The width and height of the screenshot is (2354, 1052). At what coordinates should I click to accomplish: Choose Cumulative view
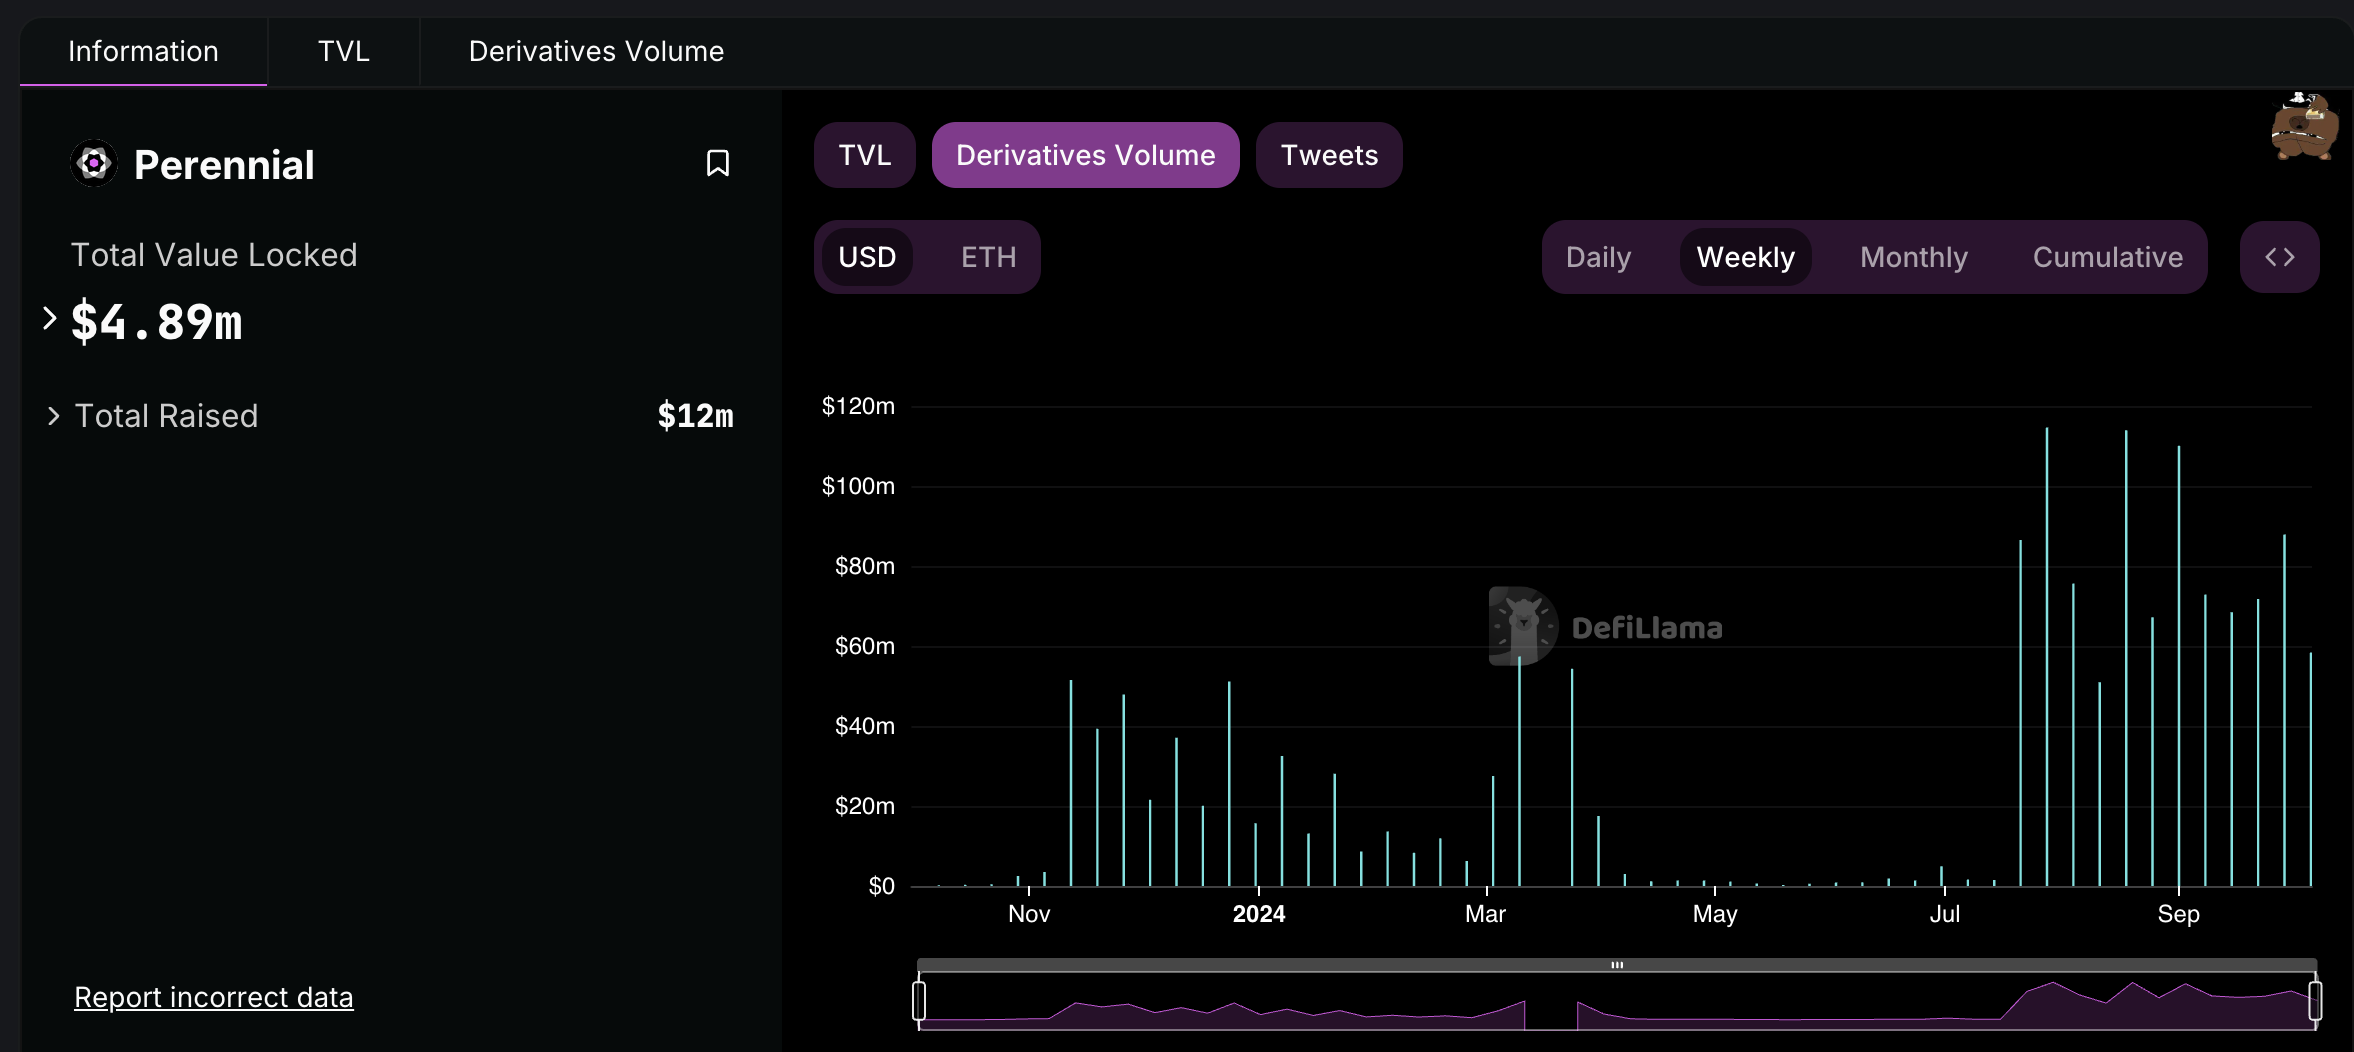[2107, 257]
